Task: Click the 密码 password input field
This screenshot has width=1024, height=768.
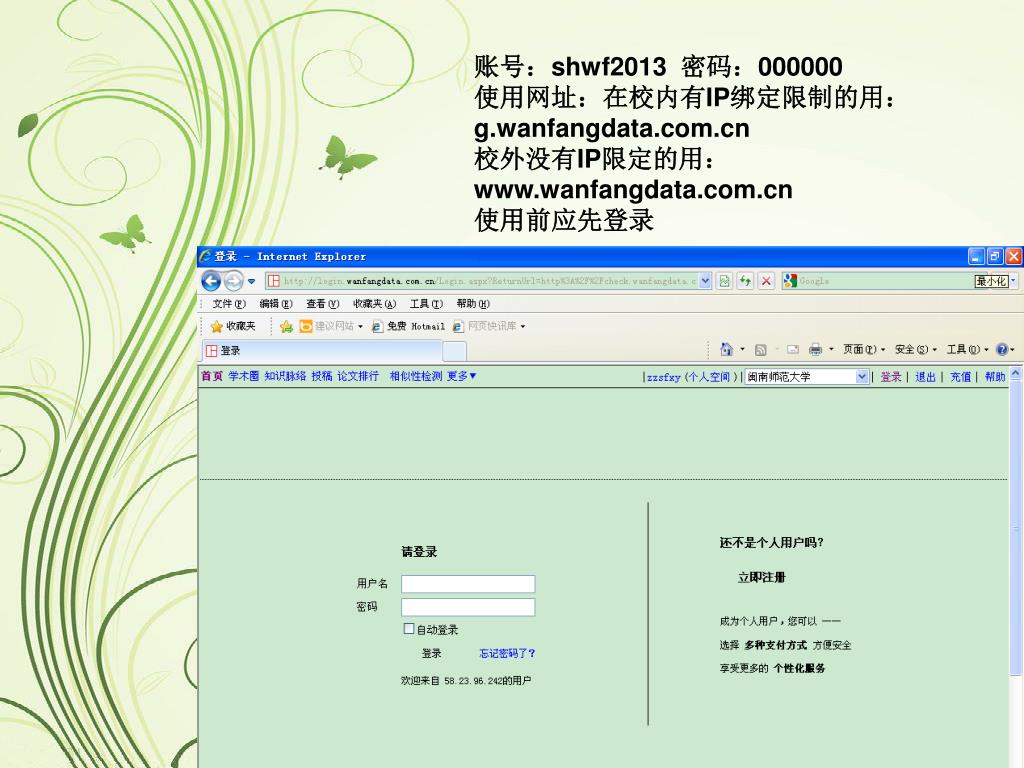Action: pyautogui.click(x=468, y=607)
